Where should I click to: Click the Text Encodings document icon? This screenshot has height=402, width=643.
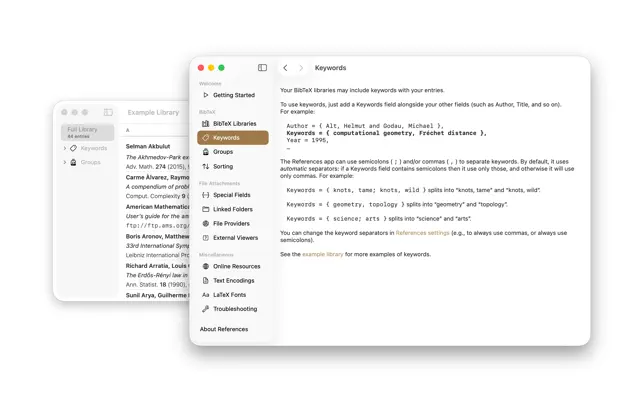click(x=206, y=281)
